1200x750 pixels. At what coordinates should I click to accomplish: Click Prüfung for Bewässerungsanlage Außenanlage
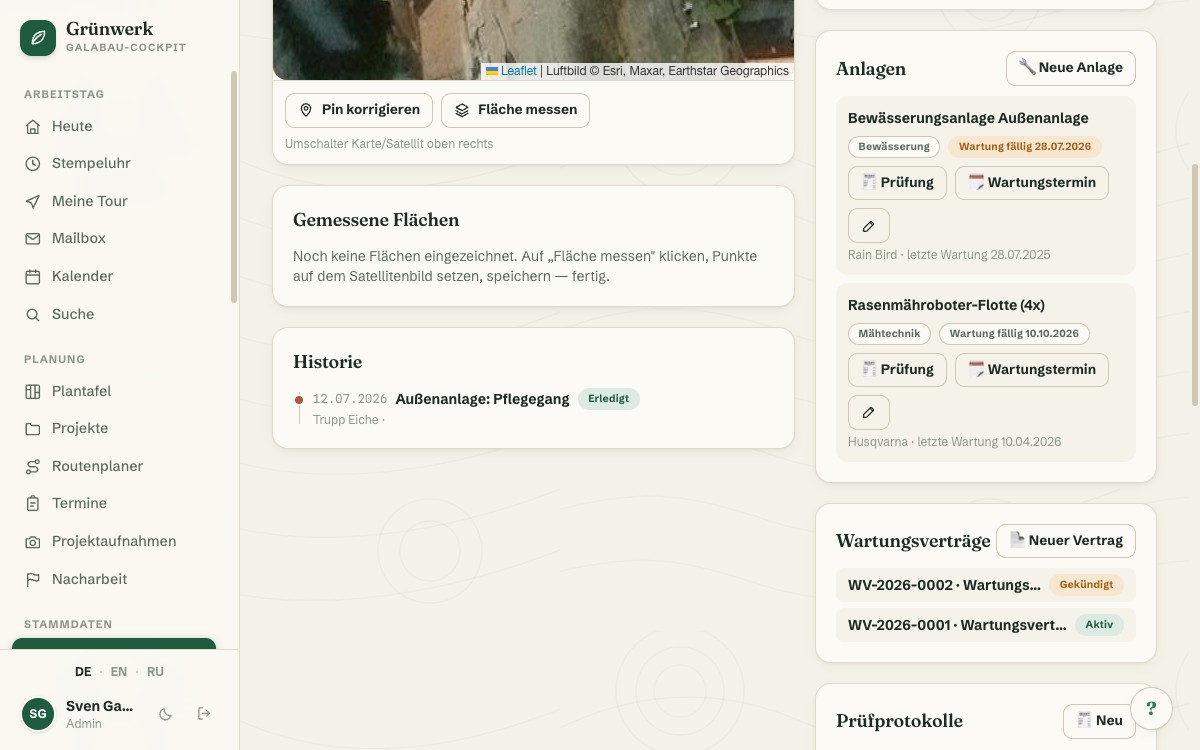(897, 183)
